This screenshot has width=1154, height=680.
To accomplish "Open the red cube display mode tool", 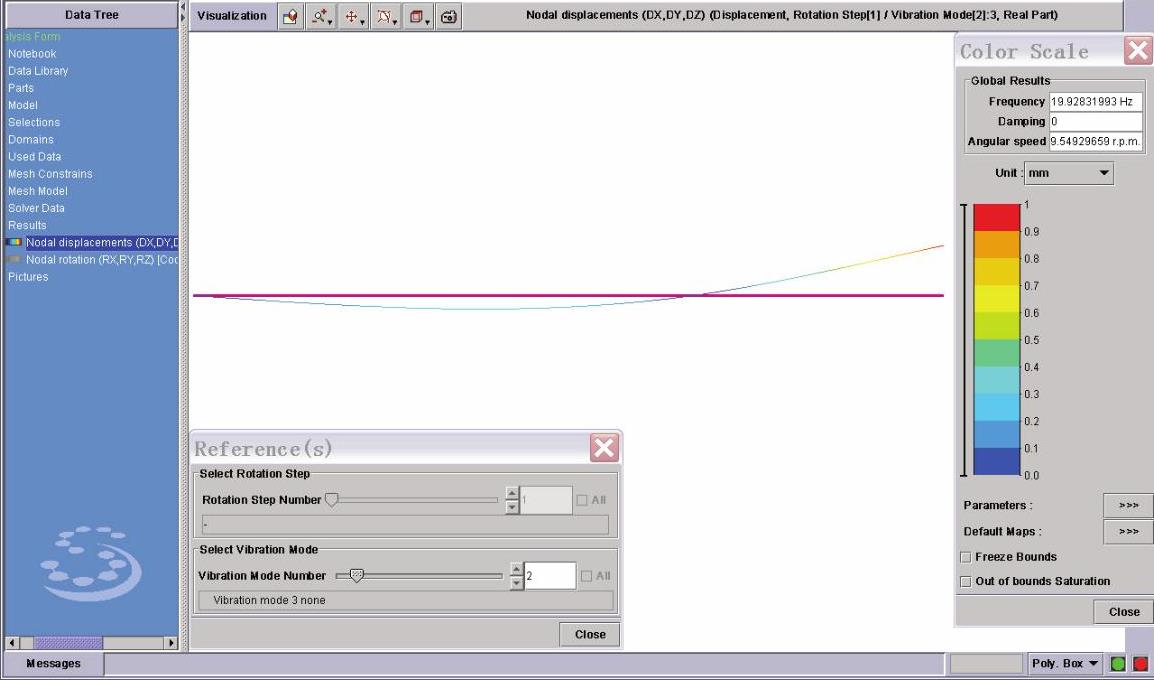I will pos(417,16).
